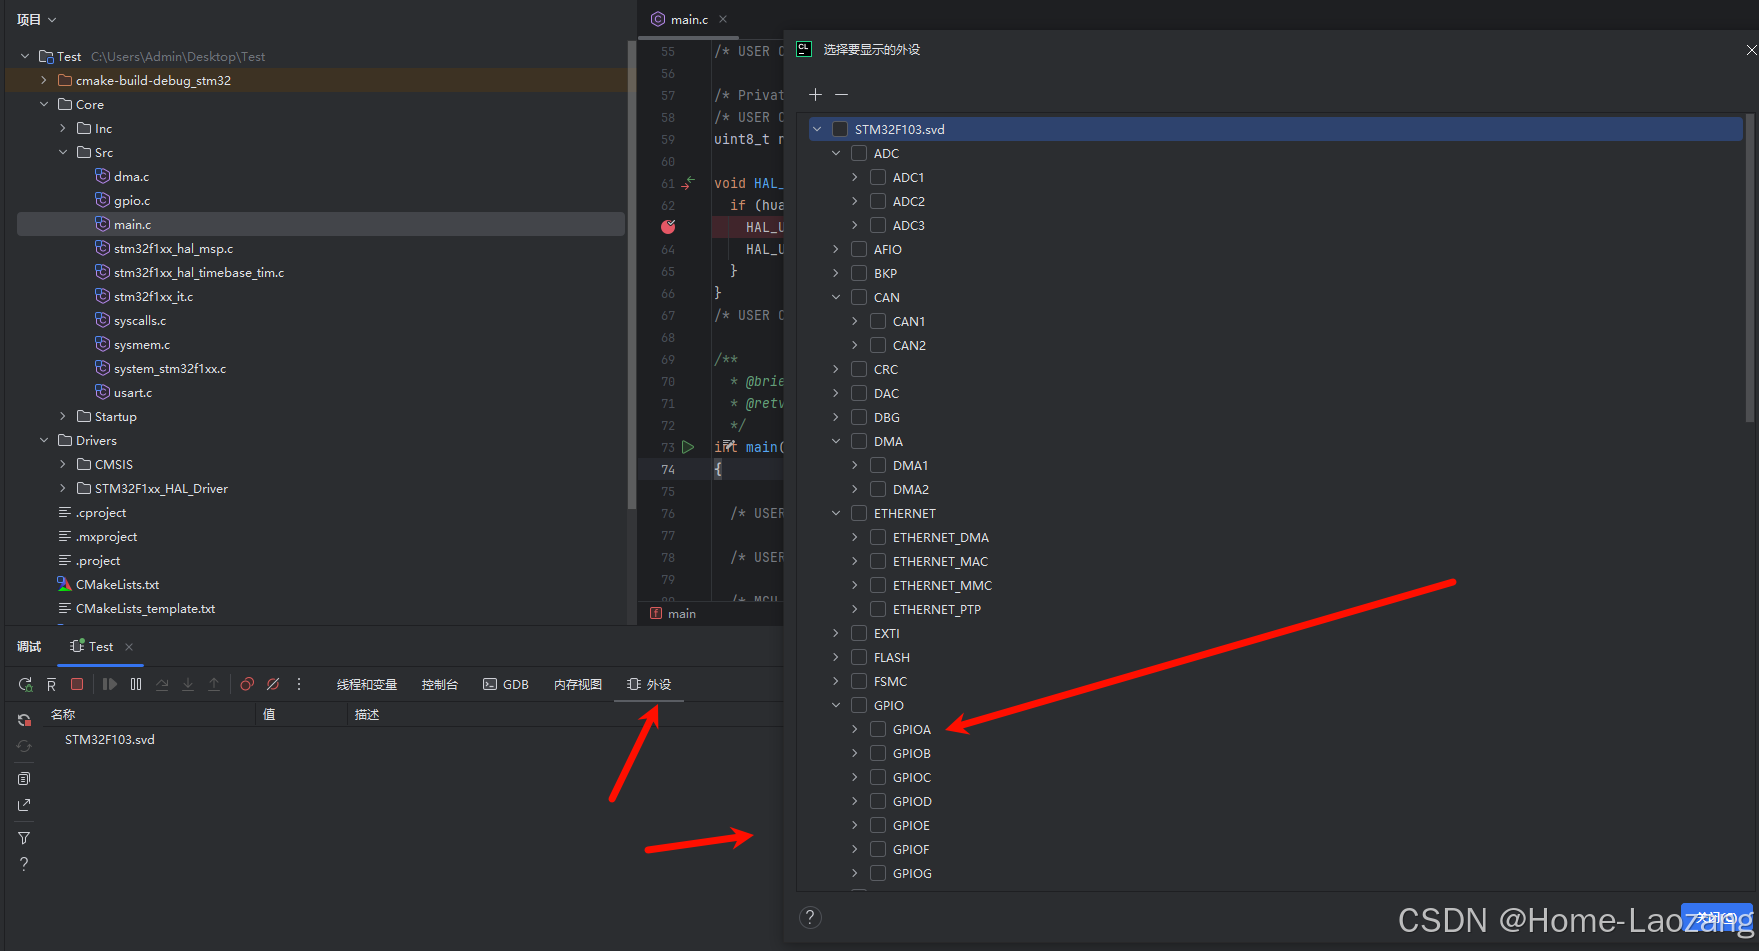Check the FLASH peripheral checkbox

pyautogui.click(x=859, y=657)
